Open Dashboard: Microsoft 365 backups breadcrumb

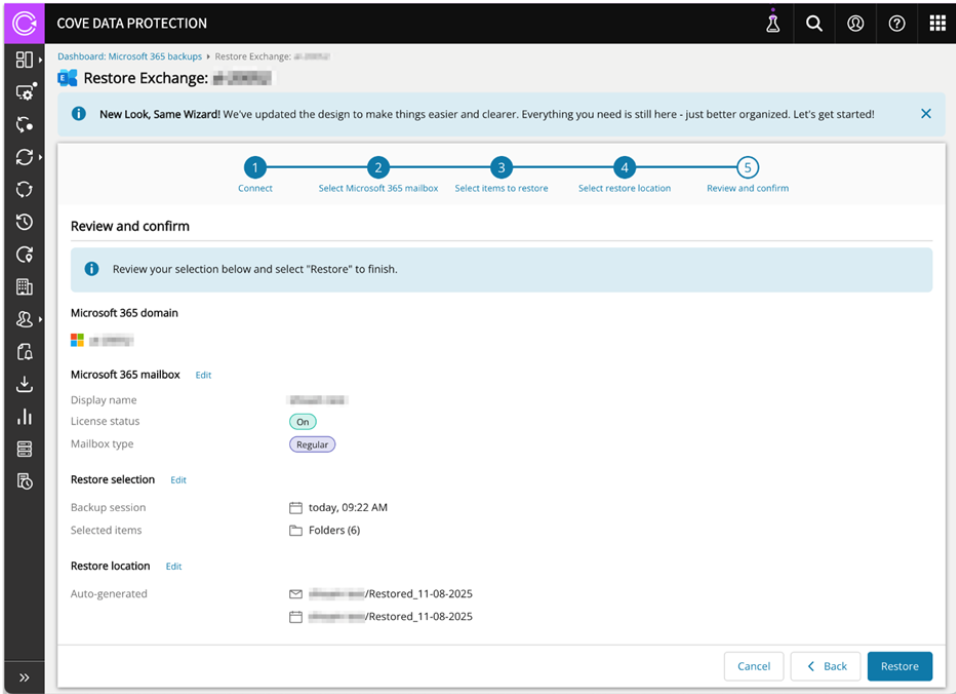[x=129, y=56]
